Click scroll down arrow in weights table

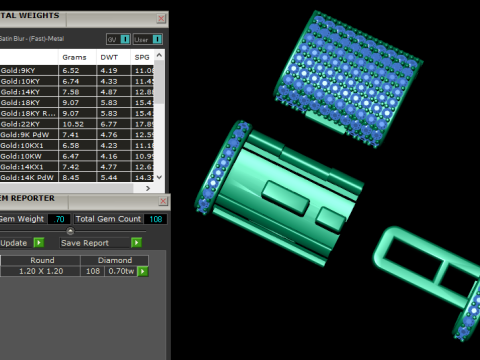[159, 177]
